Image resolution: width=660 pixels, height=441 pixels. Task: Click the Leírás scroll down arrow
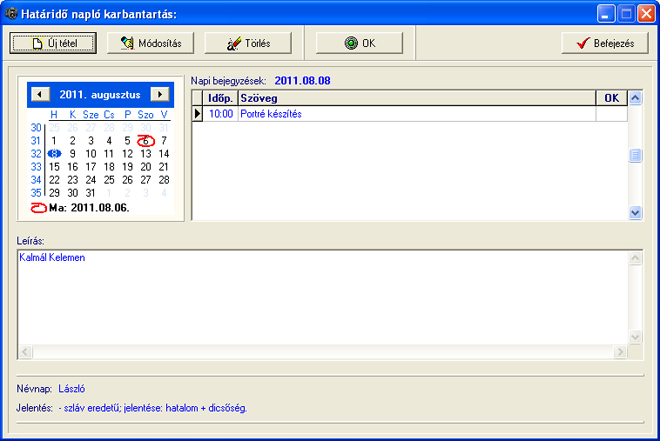pyautogui.click(x=635, y=337)
